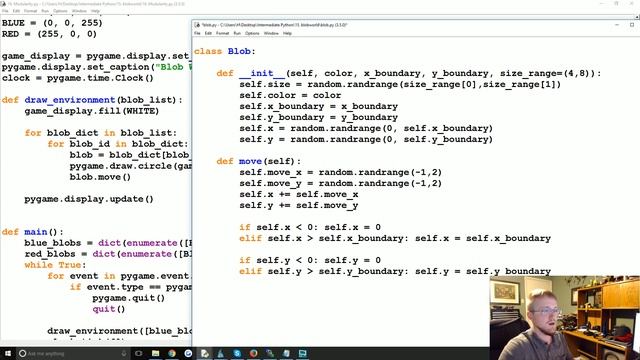Image resolution: width=640 pixels, height=360 pixels.
Task: Click 'if self.x < 0: self.x = 0' line
Action: tap(310, 227)
